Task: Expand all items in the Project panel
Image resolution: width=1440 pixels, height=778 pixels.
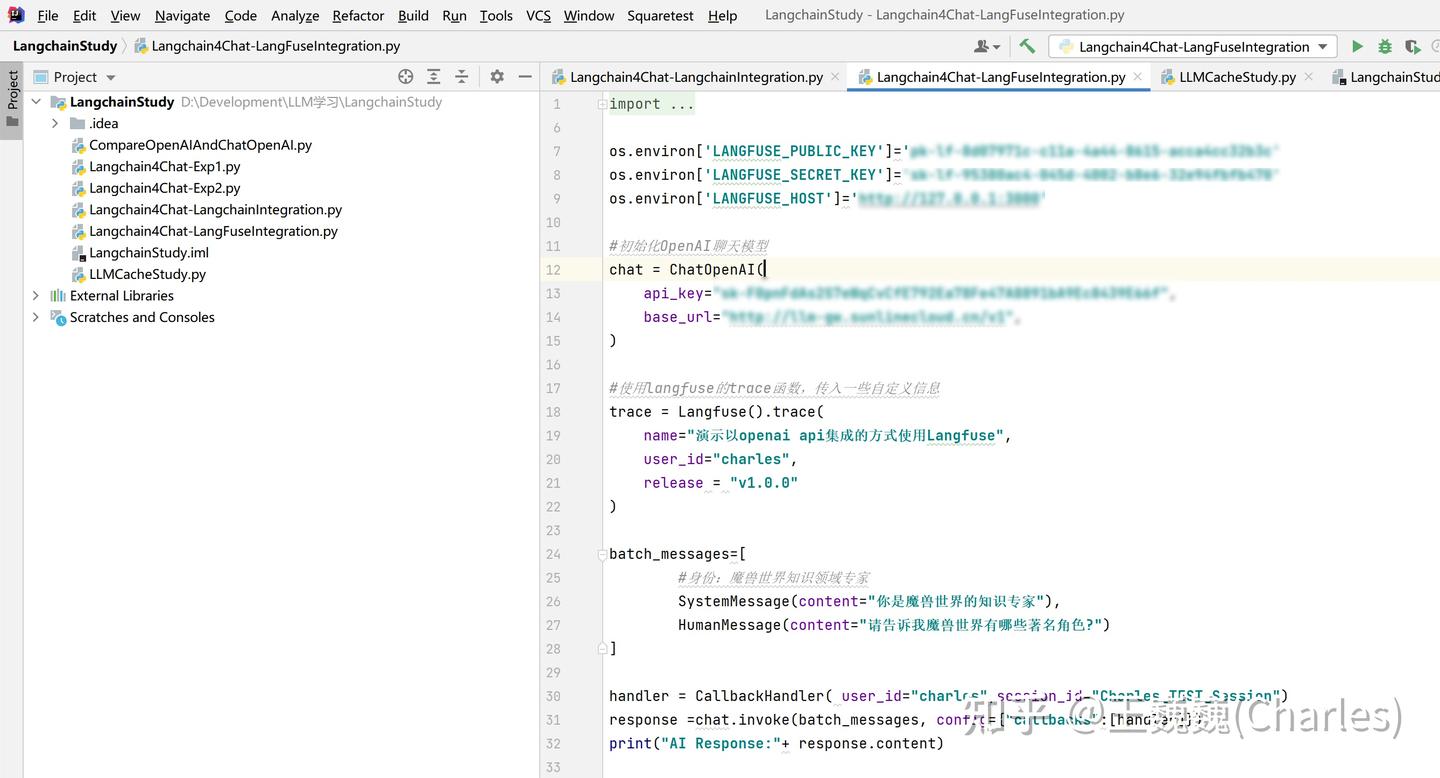Action: pyautogui.click(x=433, y=77)
